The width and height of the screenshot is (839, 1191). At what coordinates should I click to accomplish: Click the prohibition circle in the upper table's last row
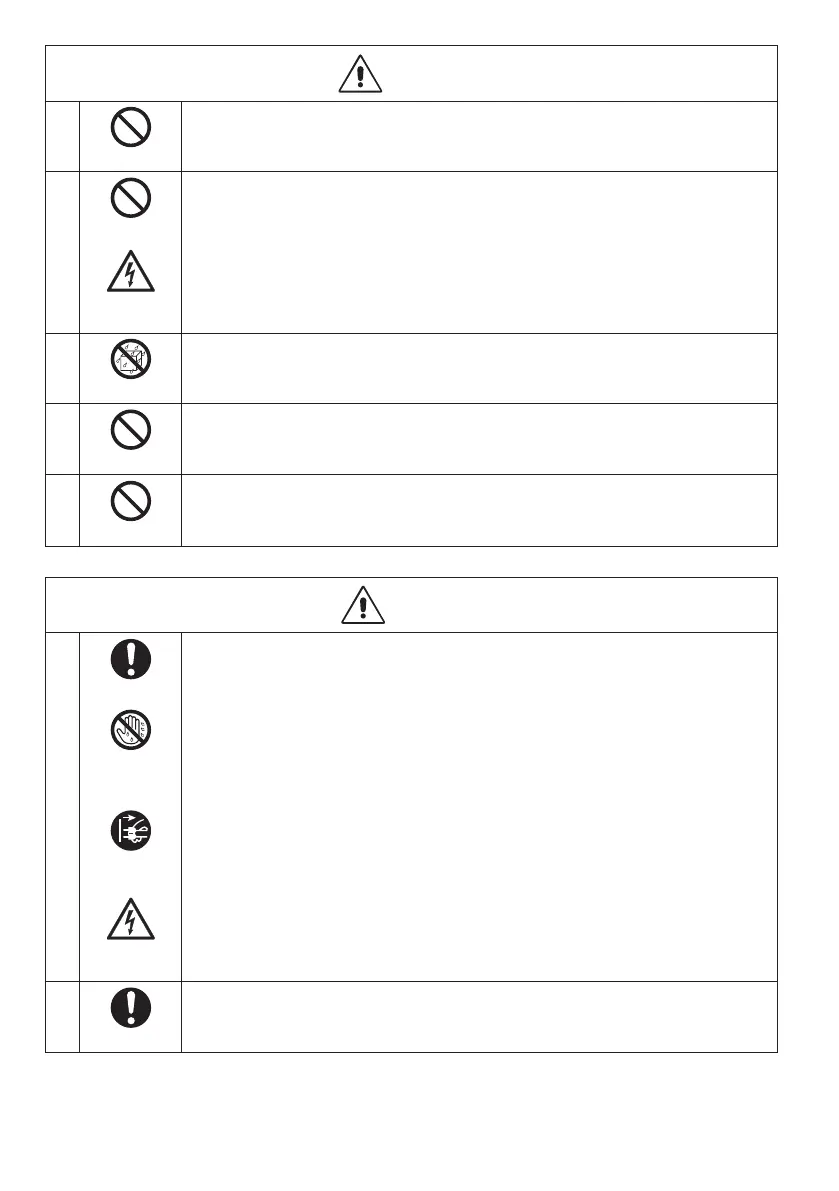131,501
